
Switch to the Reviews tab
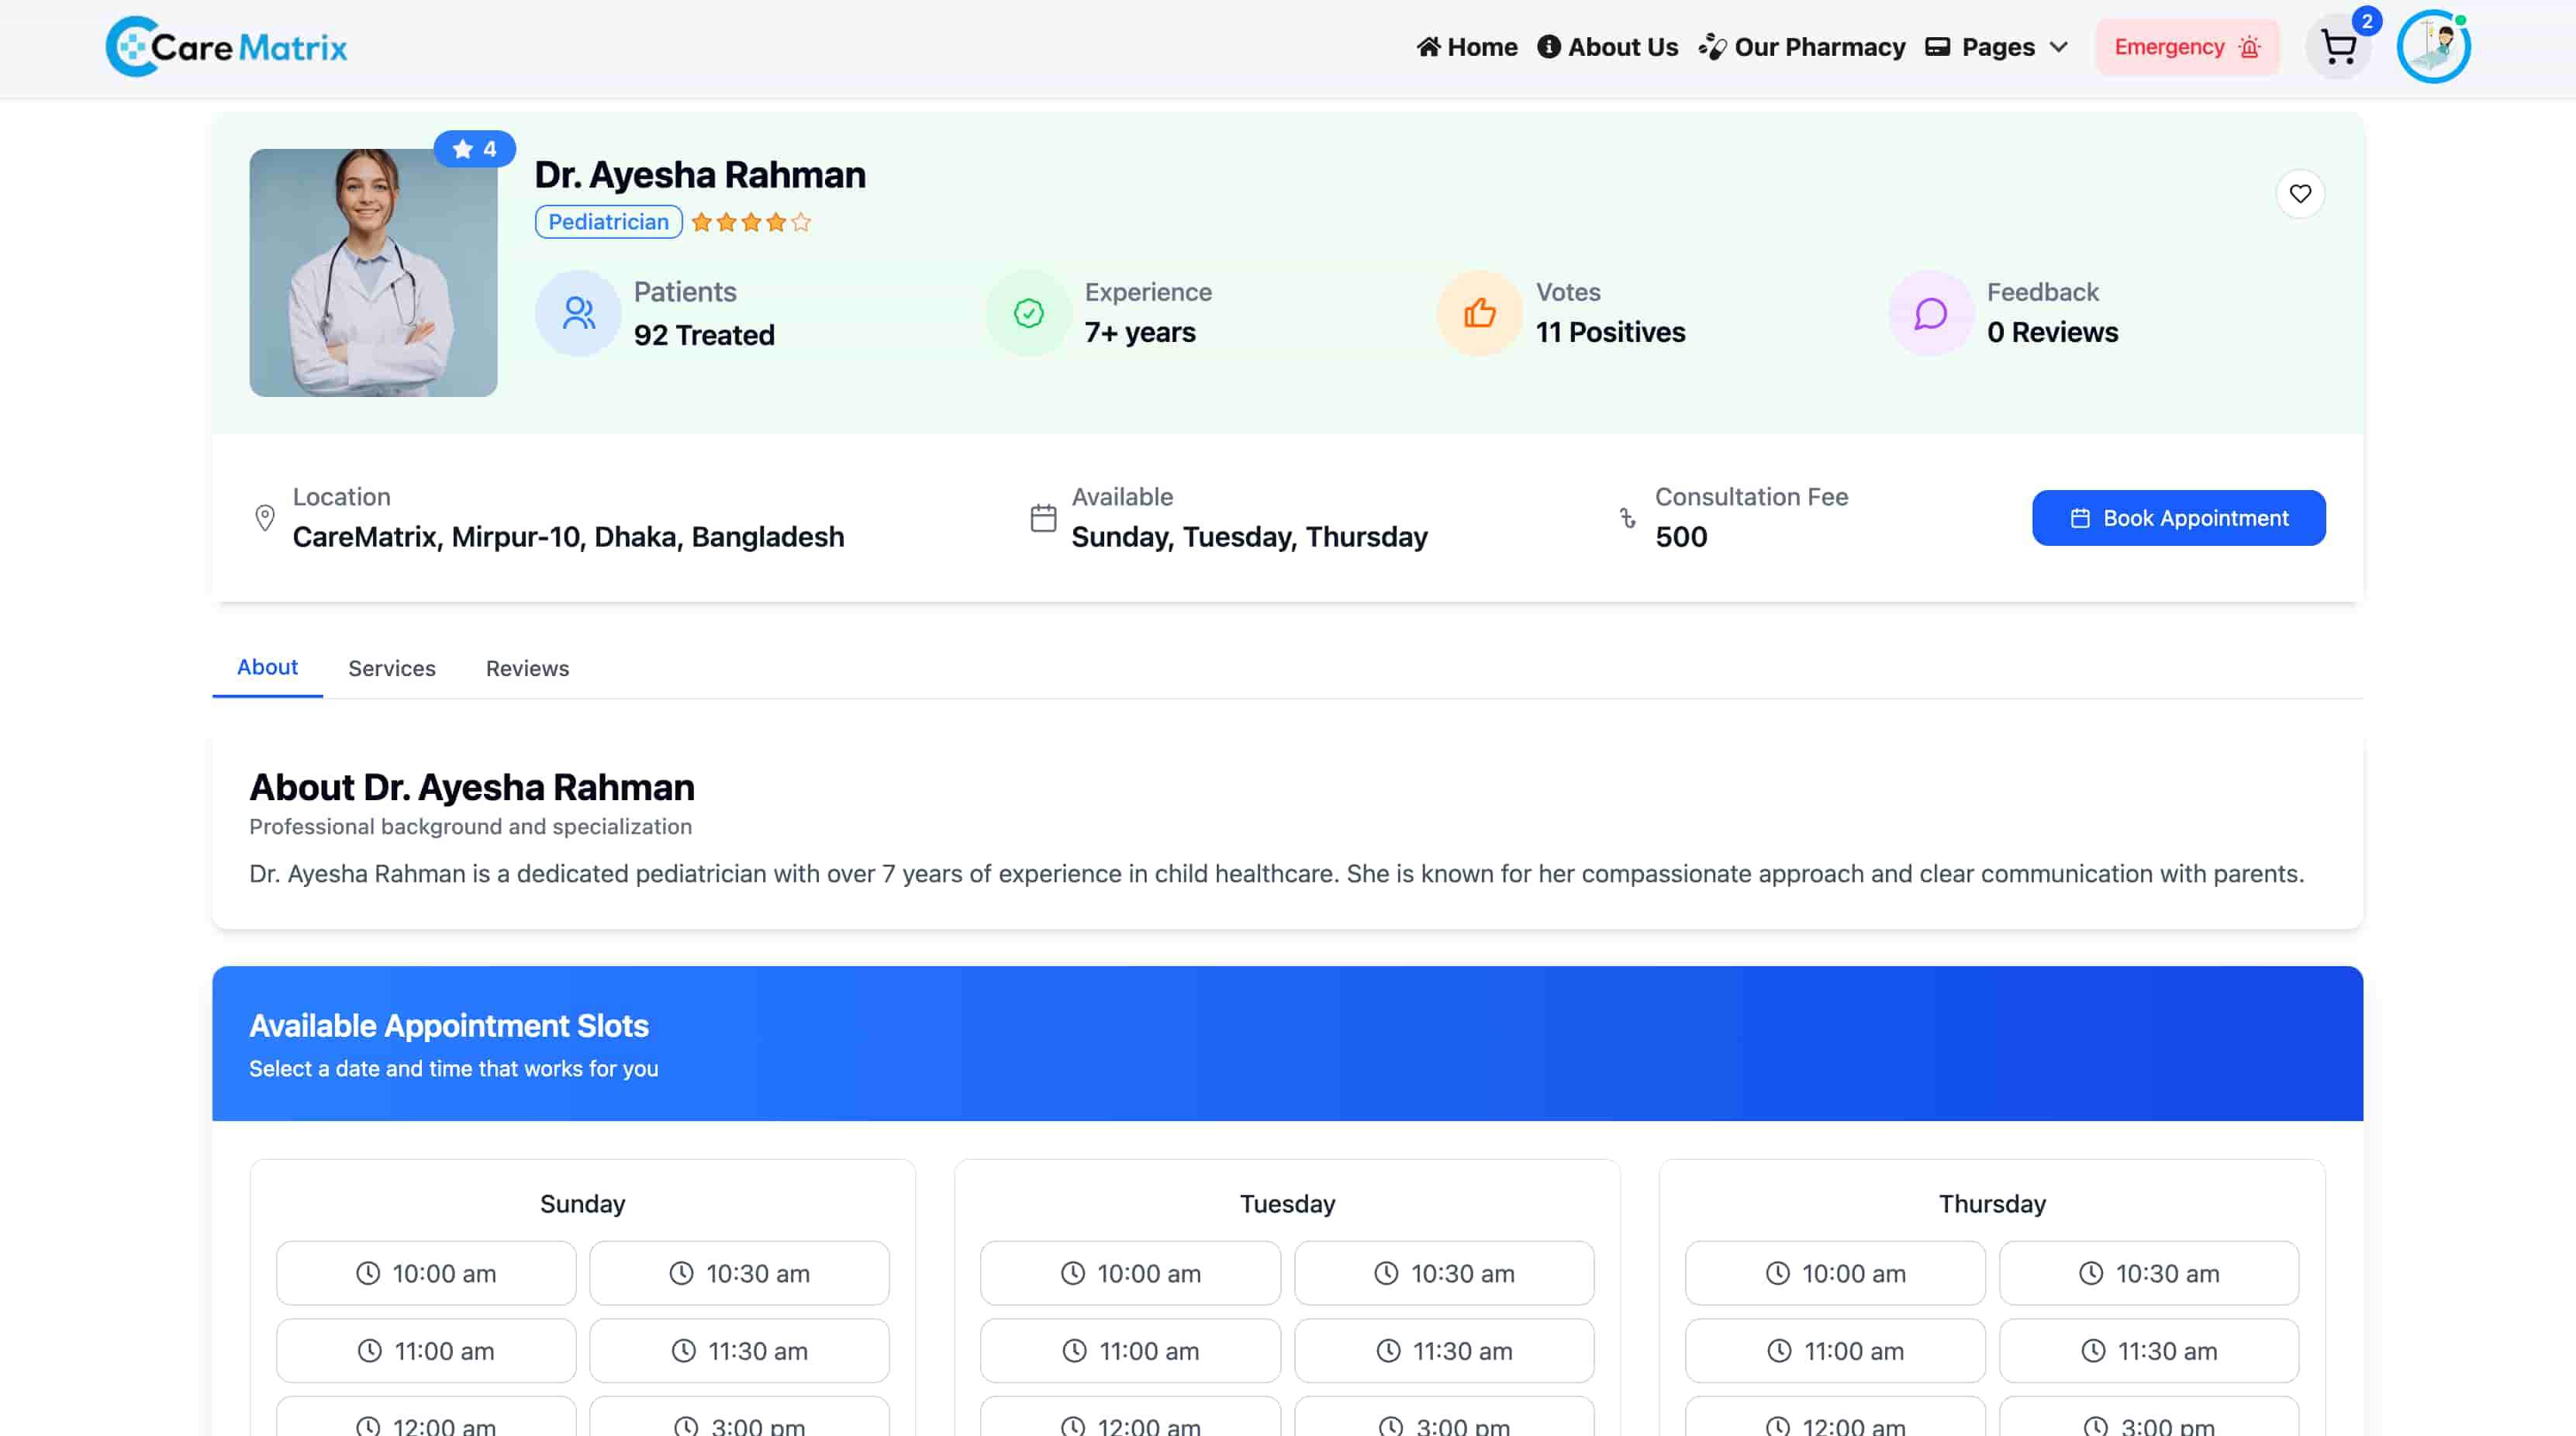[x=527, y=668]
